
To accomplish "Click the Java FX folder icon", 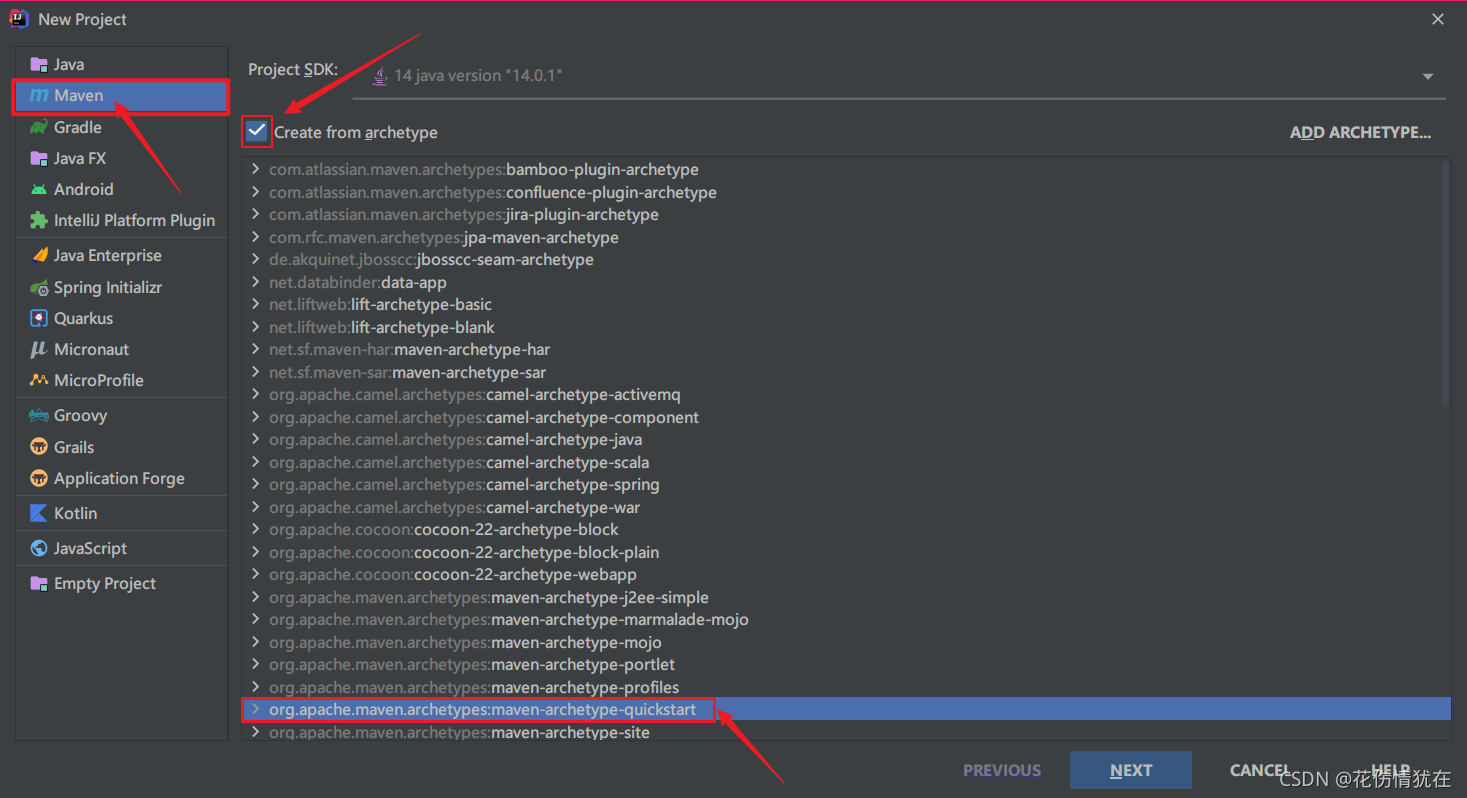I will [39, 158].
